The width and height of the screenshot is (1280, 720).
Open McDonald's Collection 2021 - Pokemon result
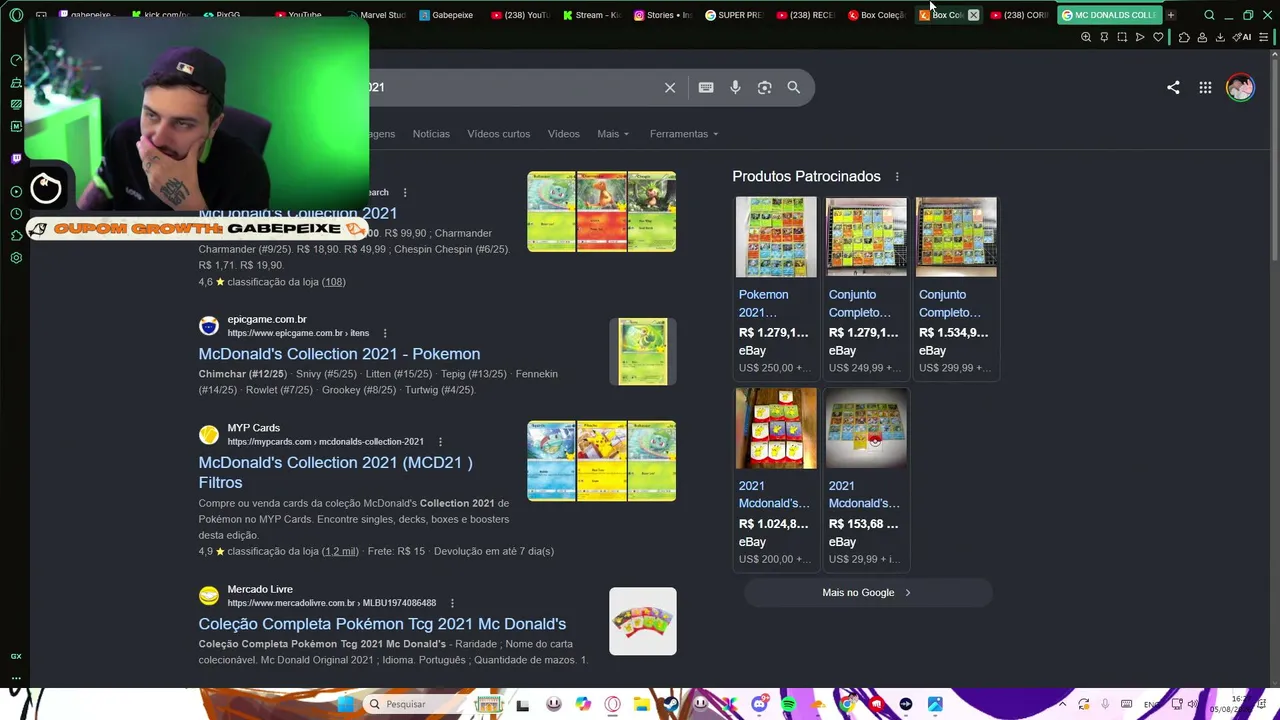tap(339, 354)
